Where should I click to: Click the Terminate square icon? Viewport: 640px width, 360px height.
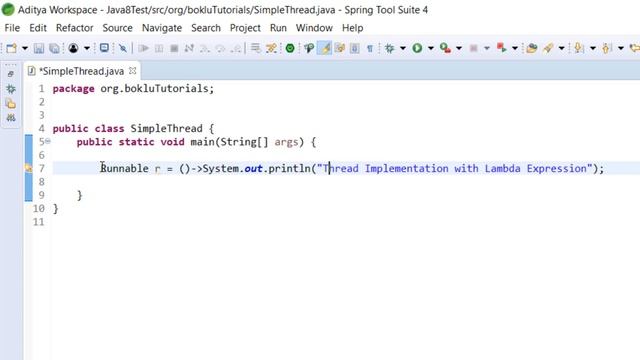pos(174,49)
